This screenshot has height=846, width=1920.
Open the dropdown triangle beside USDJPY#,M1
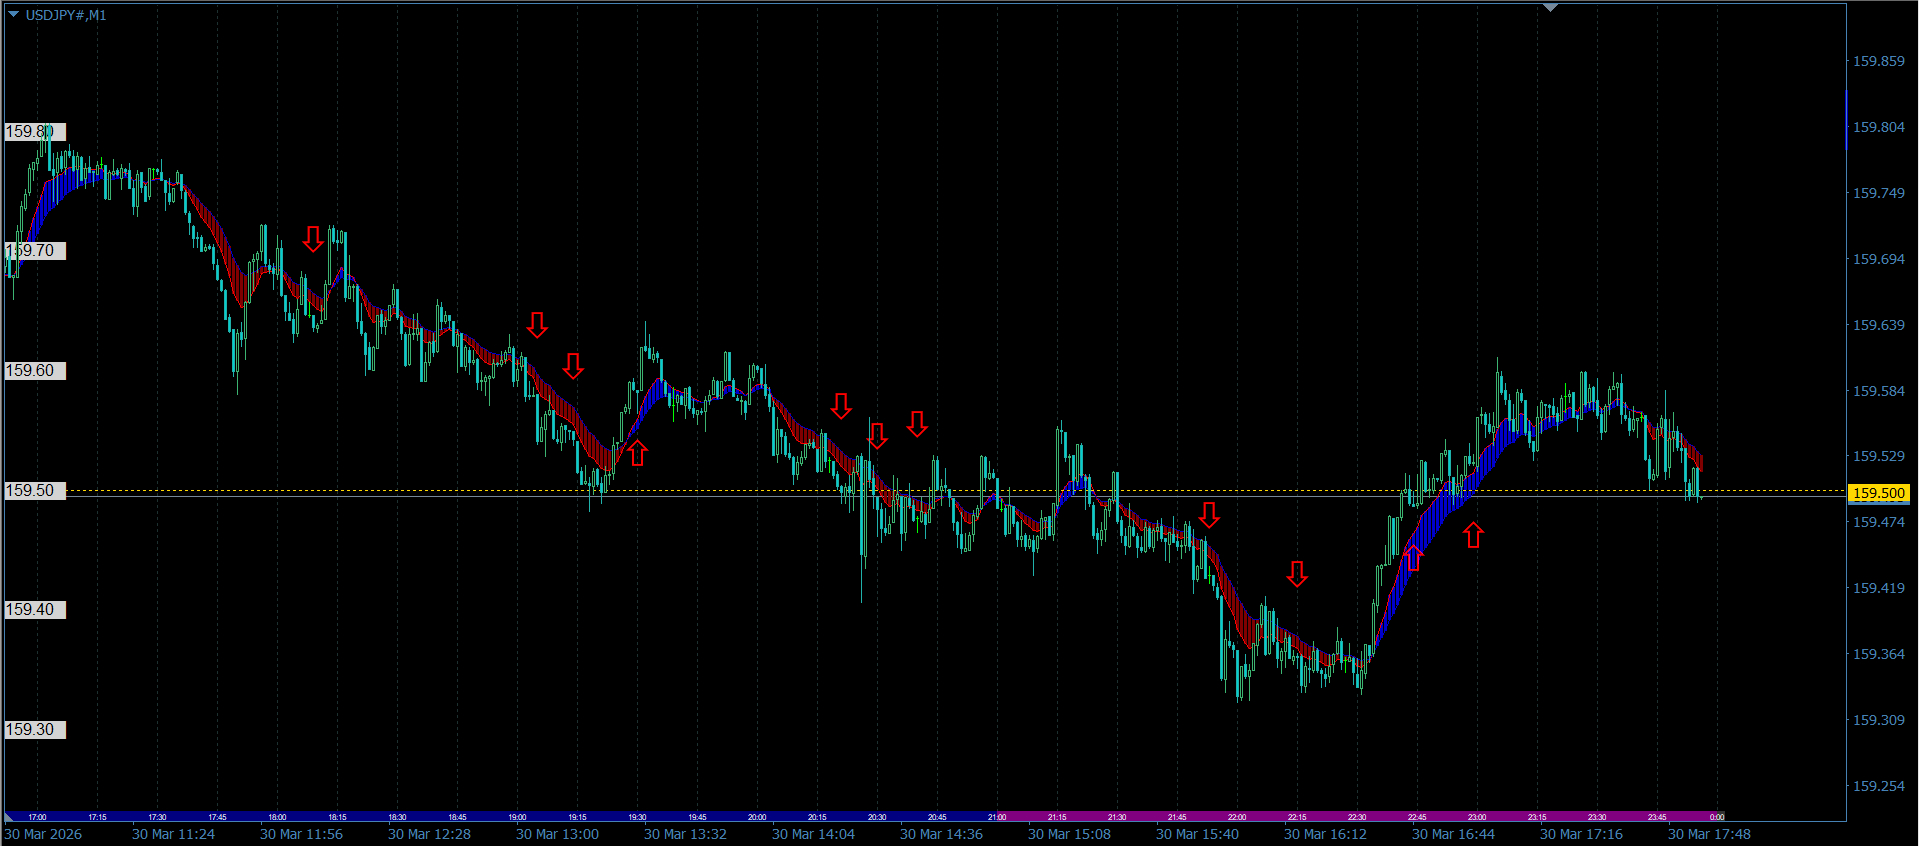pos(14,14)
